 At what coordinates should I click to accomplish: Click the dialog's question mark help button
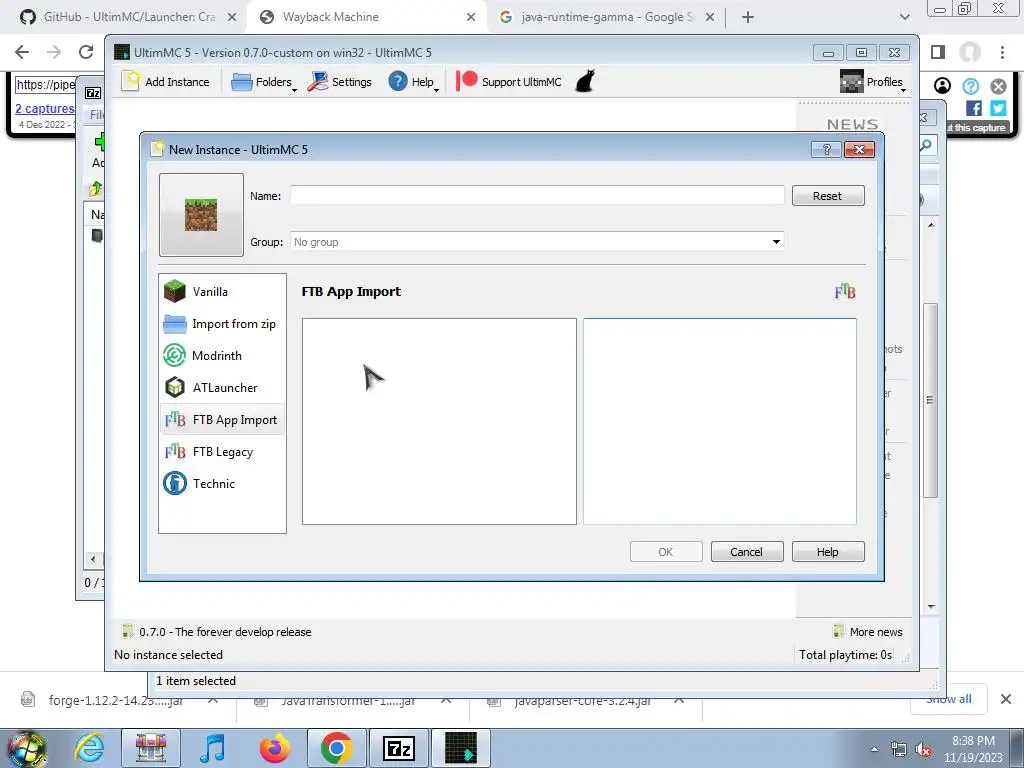pyautogui.click(x=826, y=150)
